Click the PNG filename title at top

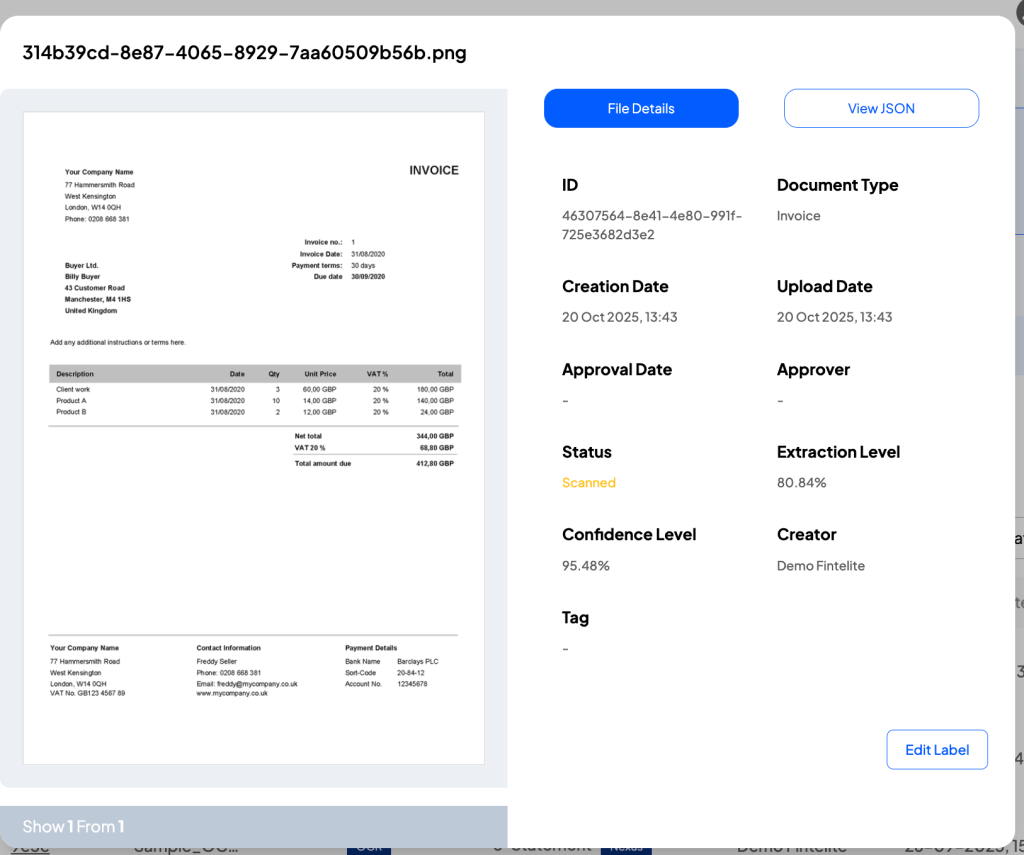point(245,52)
